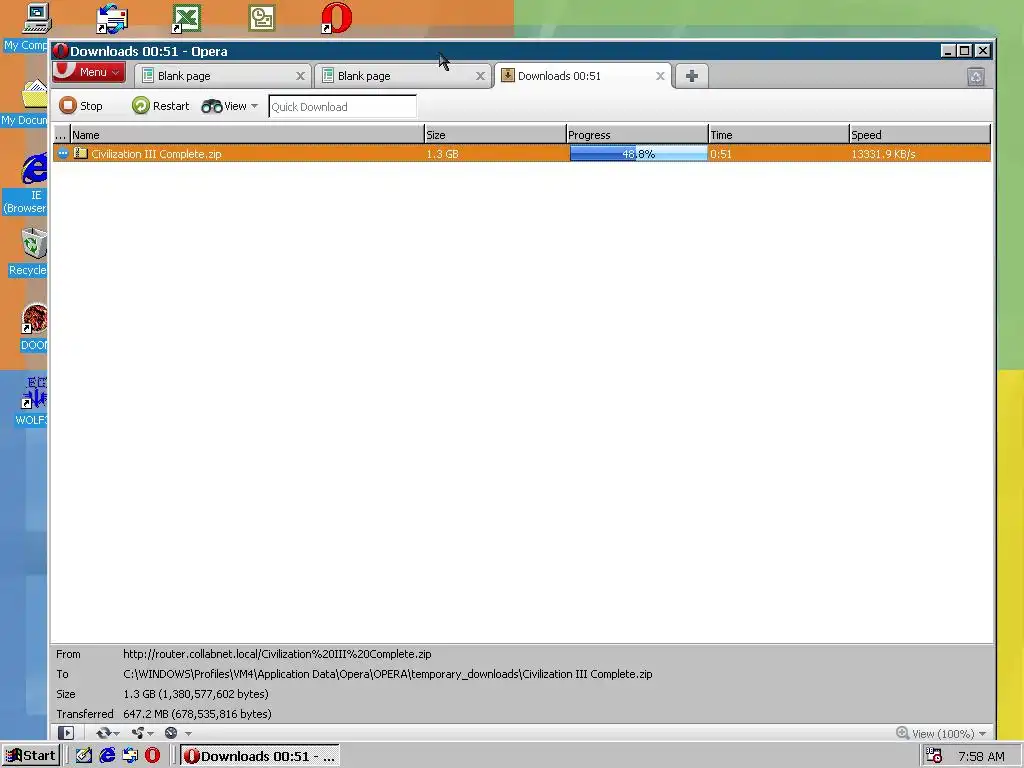Open the Opera desktop shortcut
Viewport: 1024px width, 768px height.
336,18
